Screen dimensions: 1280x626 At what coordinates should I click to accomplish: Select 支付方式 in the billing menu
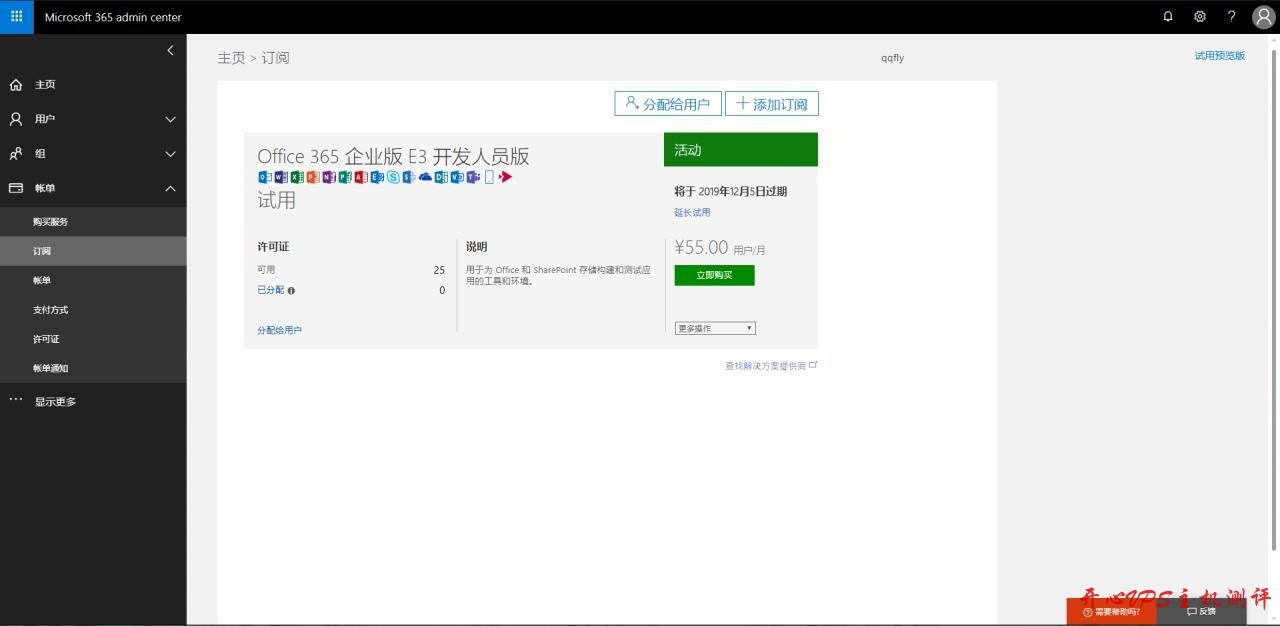click(50, 309)
